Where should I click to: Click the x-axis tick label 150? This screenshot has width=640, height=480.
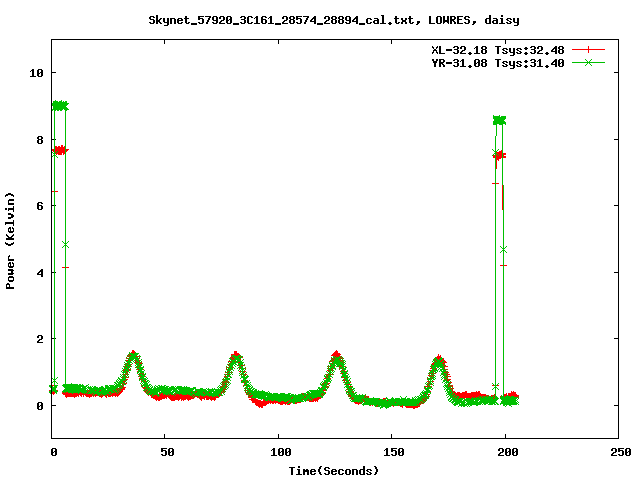[x=394, y=452]
